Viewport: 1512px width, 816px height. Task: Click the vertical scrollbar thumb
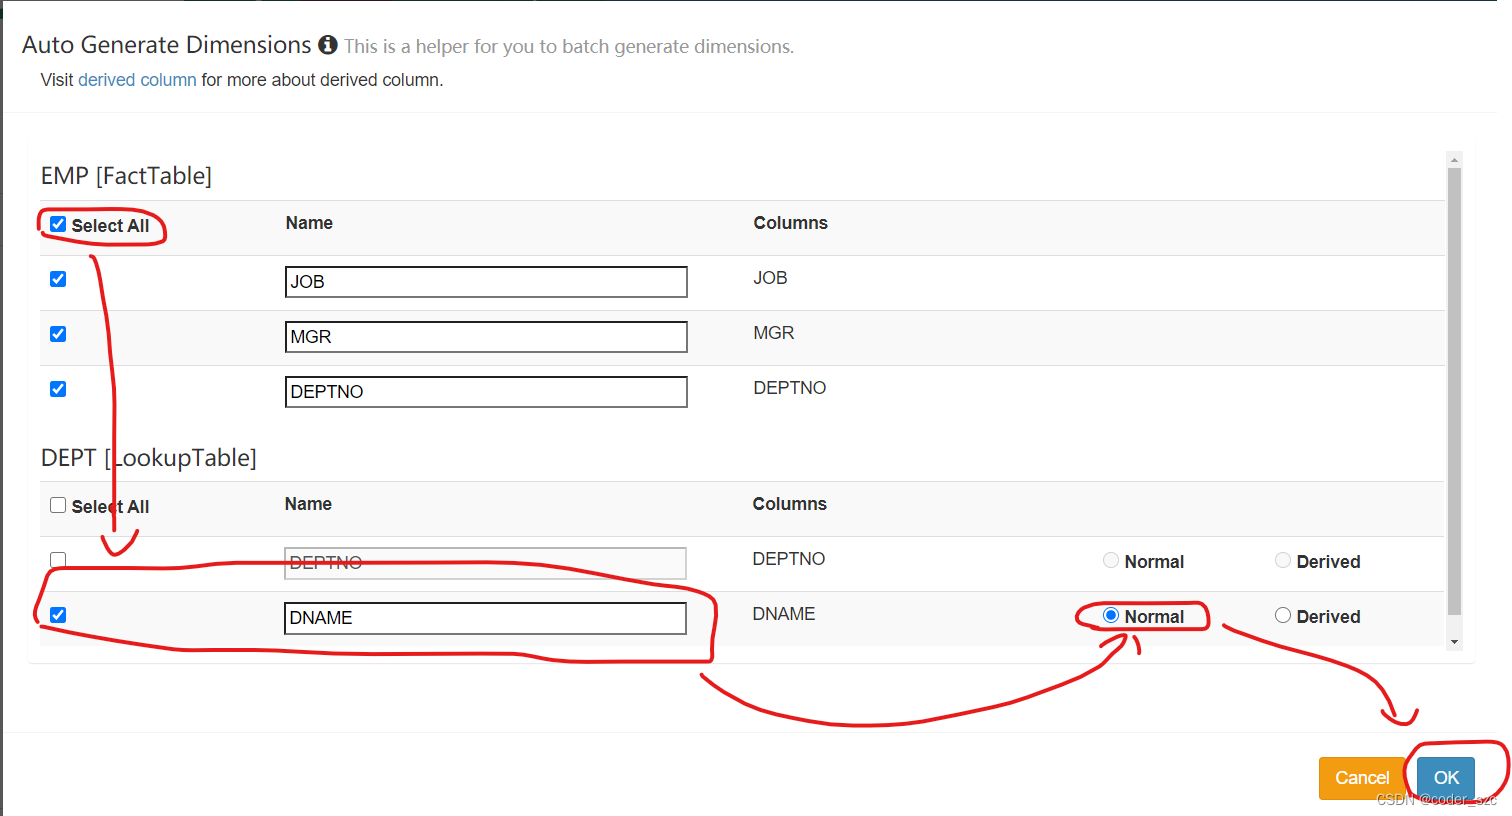[x=1455, y=391]
